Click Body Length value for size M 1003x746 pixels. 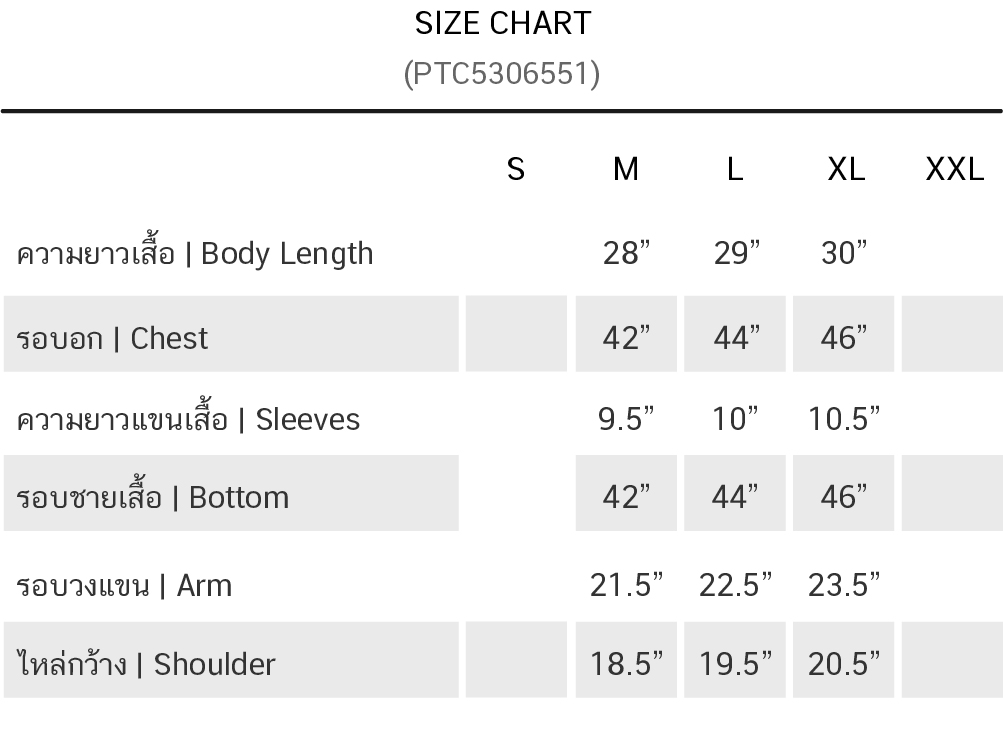[626, 254]
